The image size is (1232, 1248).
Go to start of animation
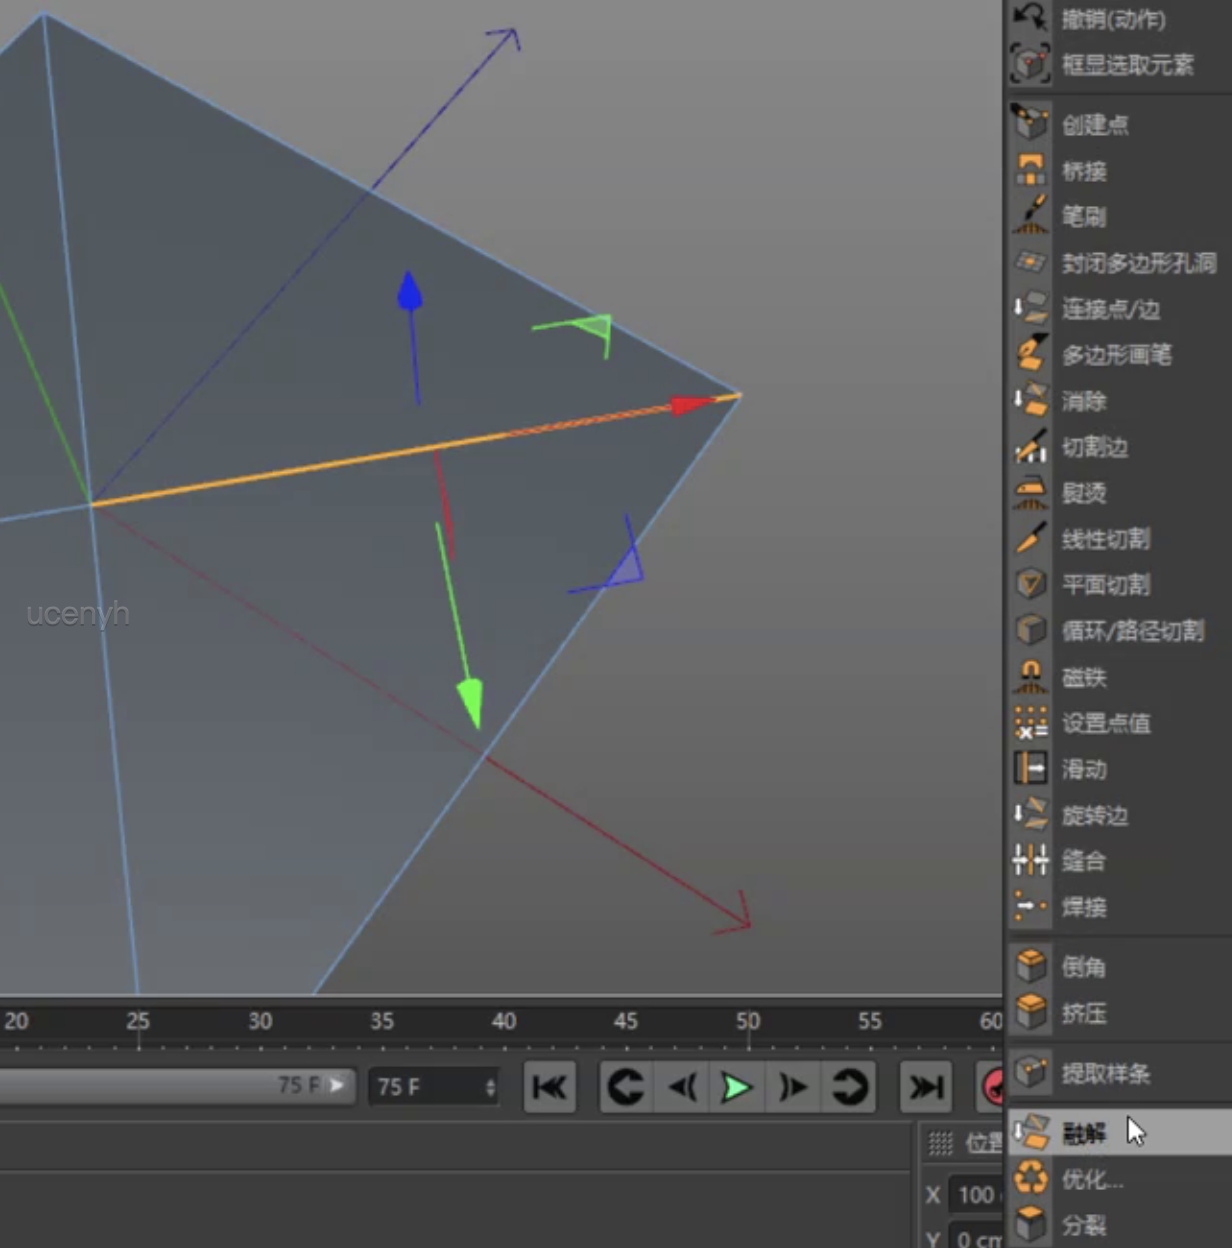pos(550,1087)
